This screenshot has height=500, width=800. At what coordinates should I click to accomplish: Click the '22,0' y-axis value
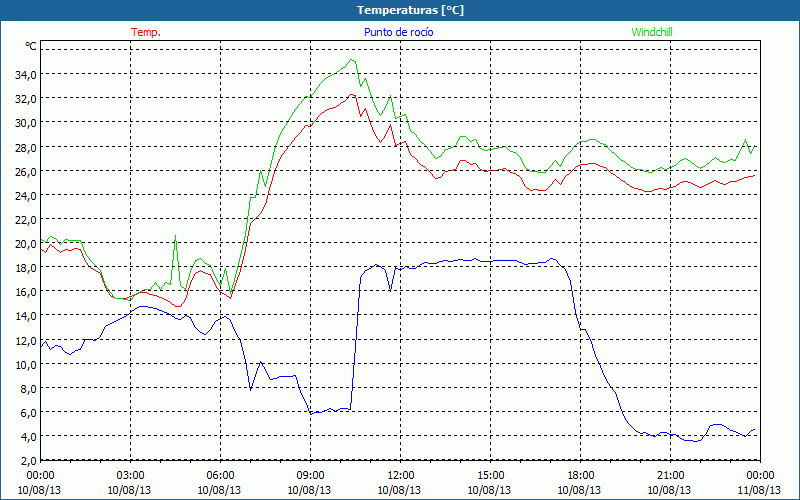click(26, 219)
